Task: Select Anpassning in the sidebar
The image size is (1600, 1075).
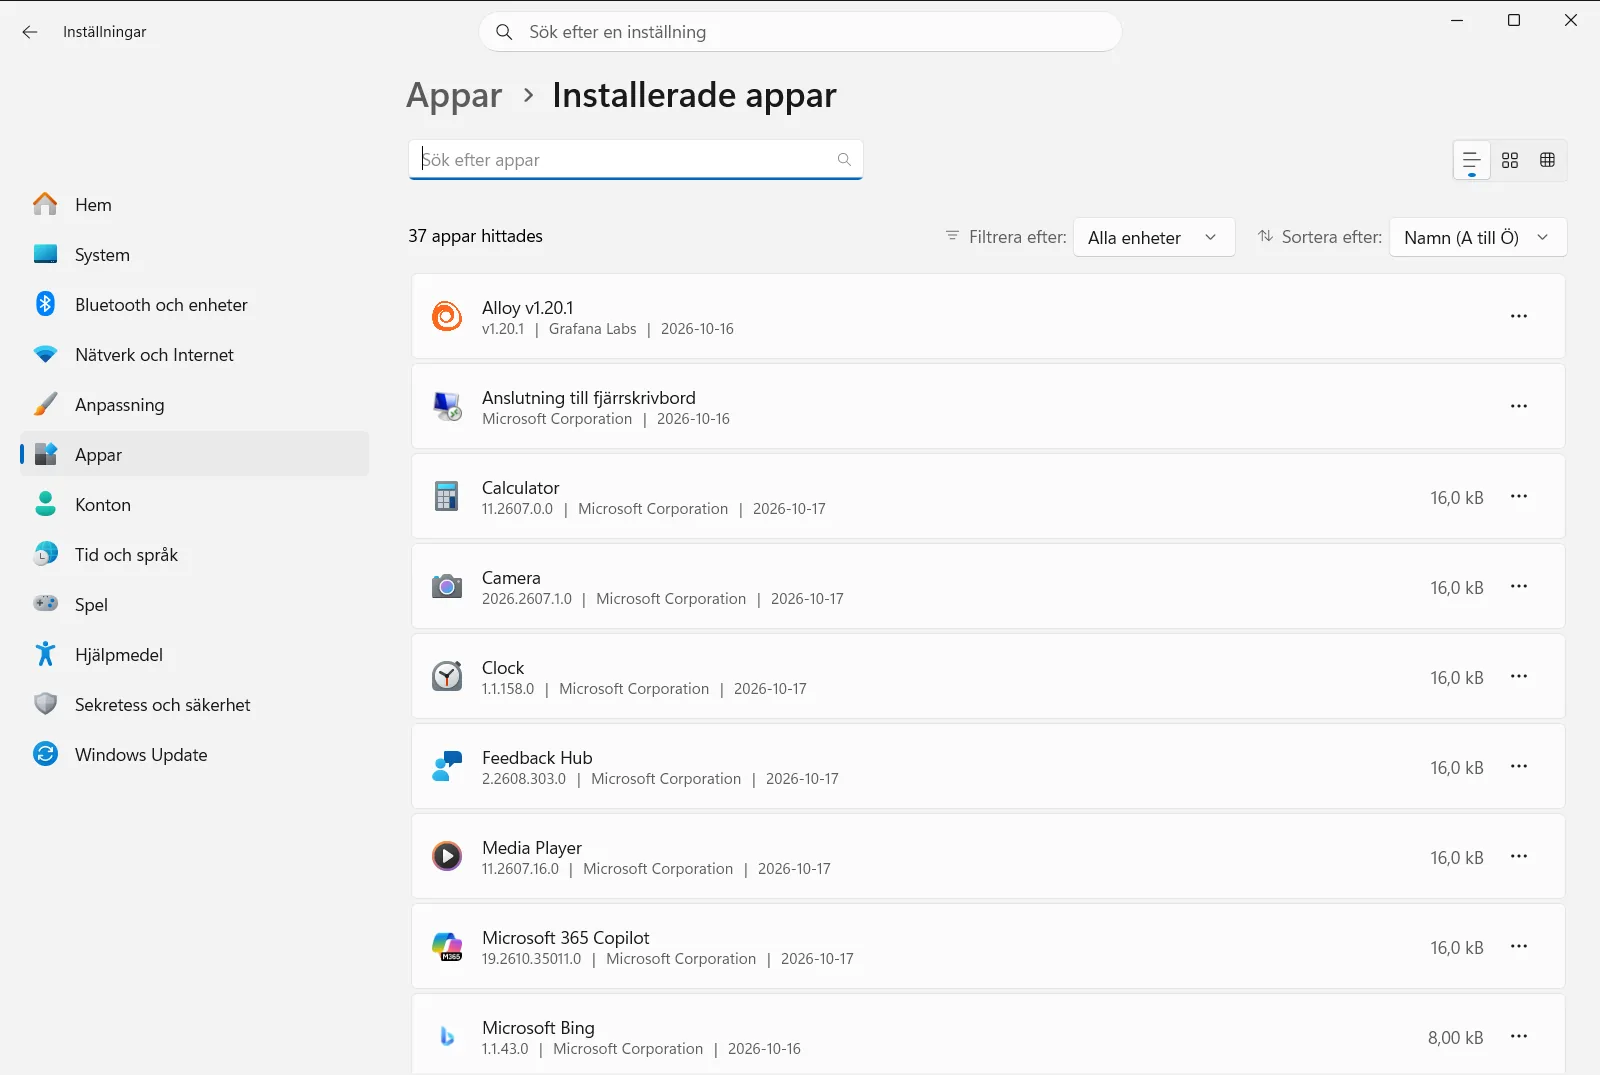Action: click(194, 405)
